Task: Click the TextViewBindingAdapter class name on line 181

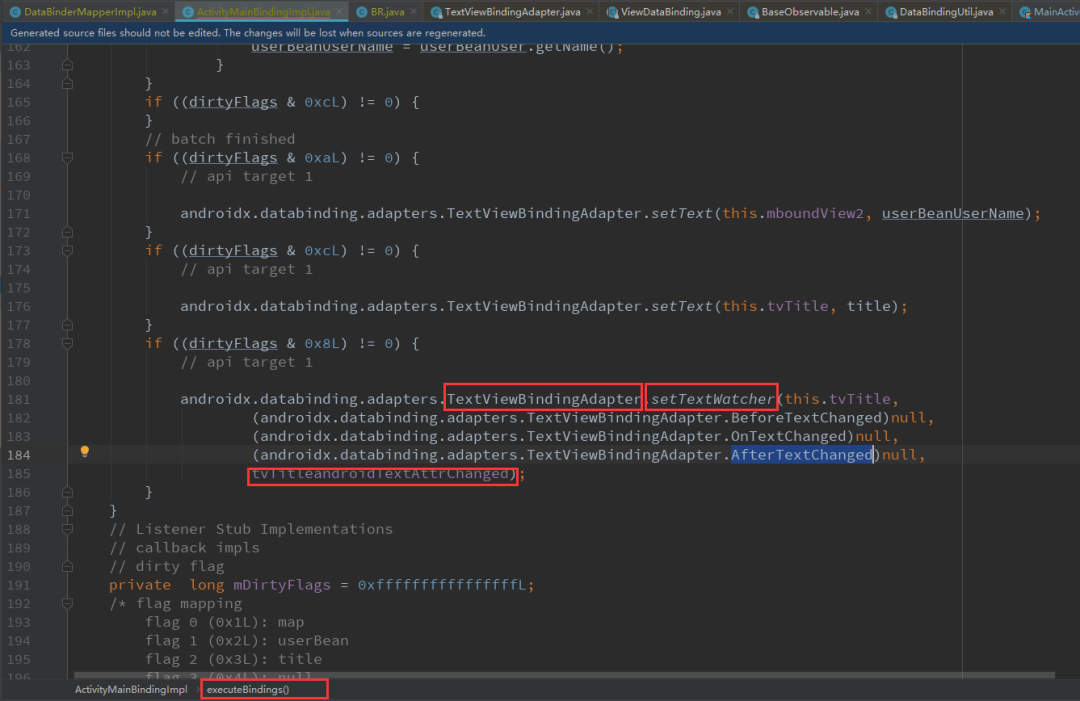Action: click(x=544, y=399)
